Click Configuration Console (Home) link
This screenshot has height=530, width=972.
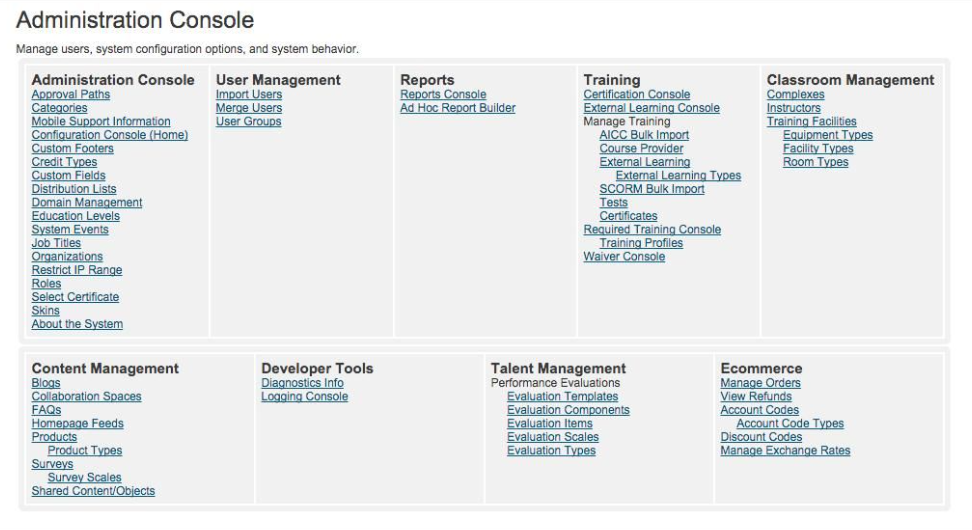110,135
